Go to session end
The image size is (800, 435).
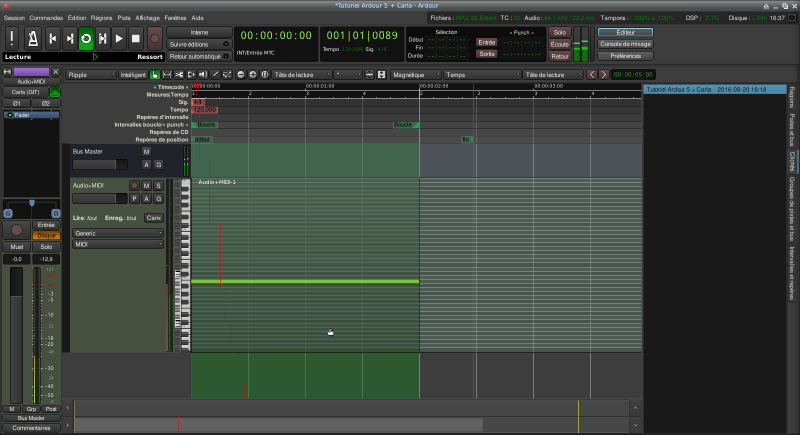[x=69, y=39]
